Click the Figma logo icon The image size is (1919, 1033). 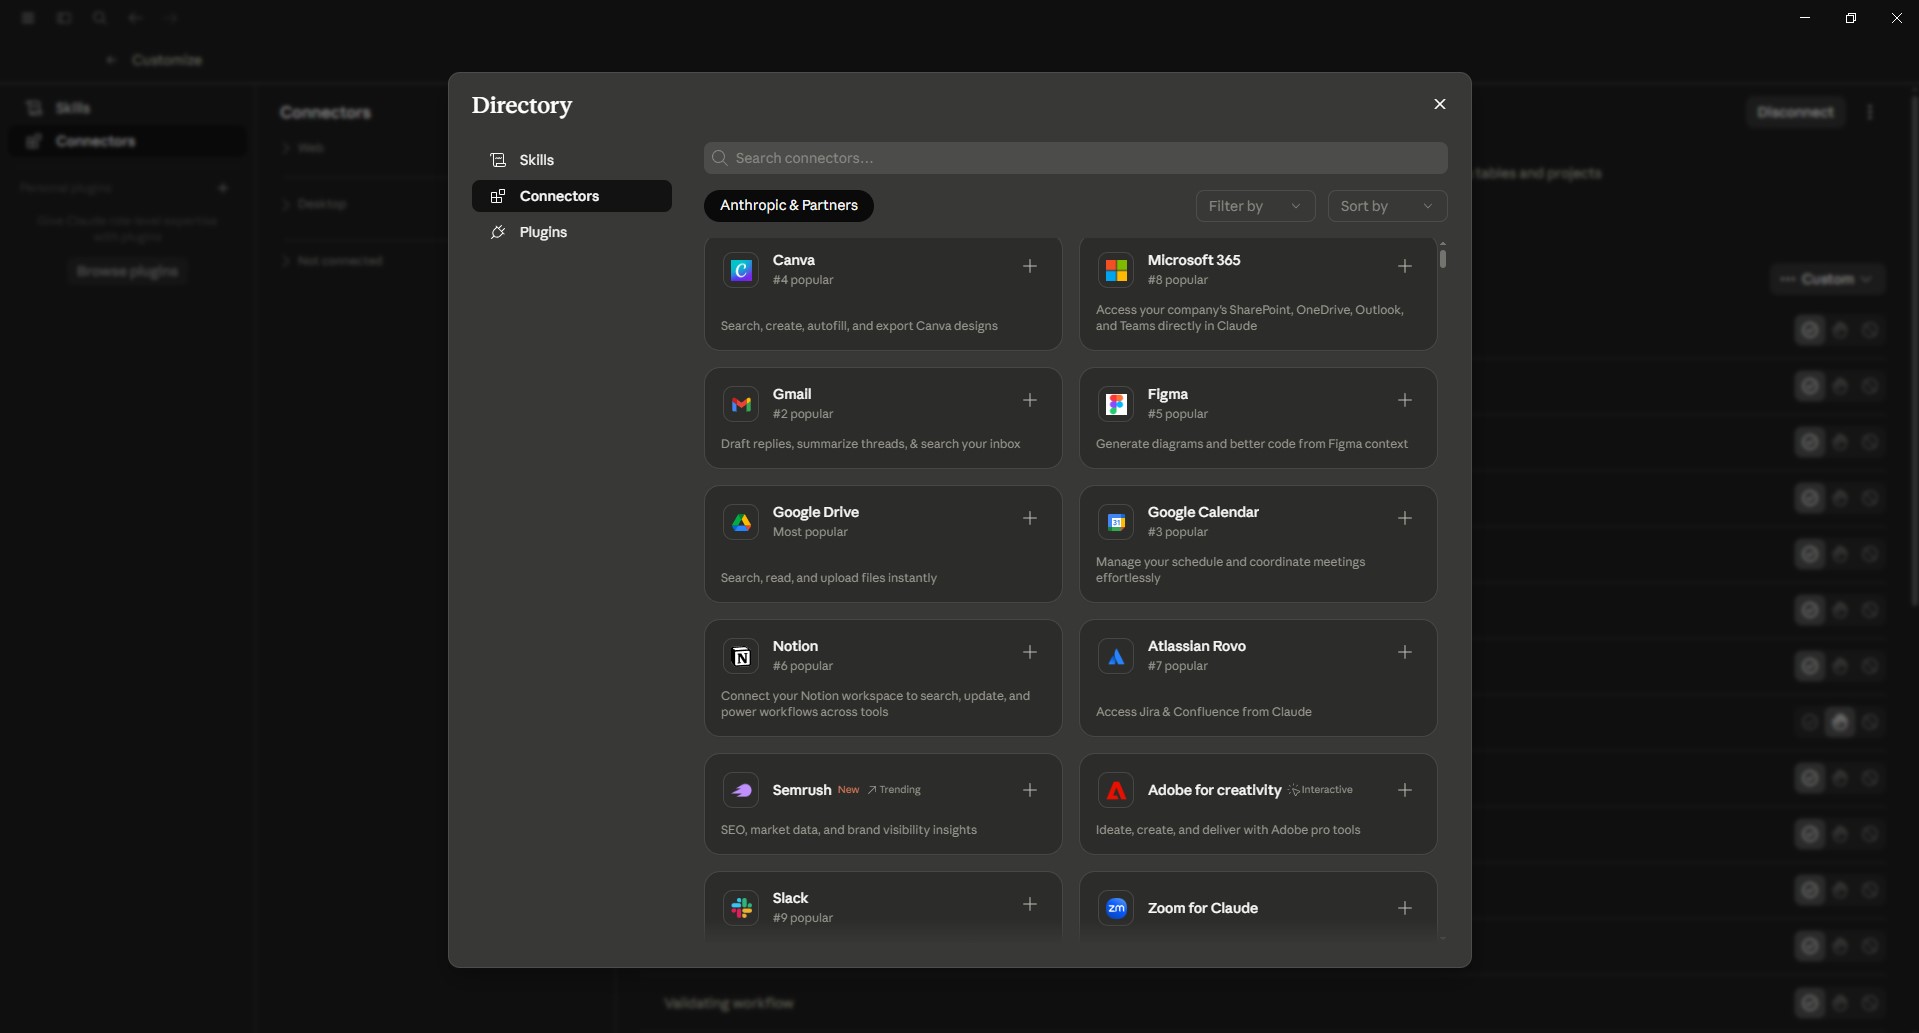click(x=1116, y=404)
